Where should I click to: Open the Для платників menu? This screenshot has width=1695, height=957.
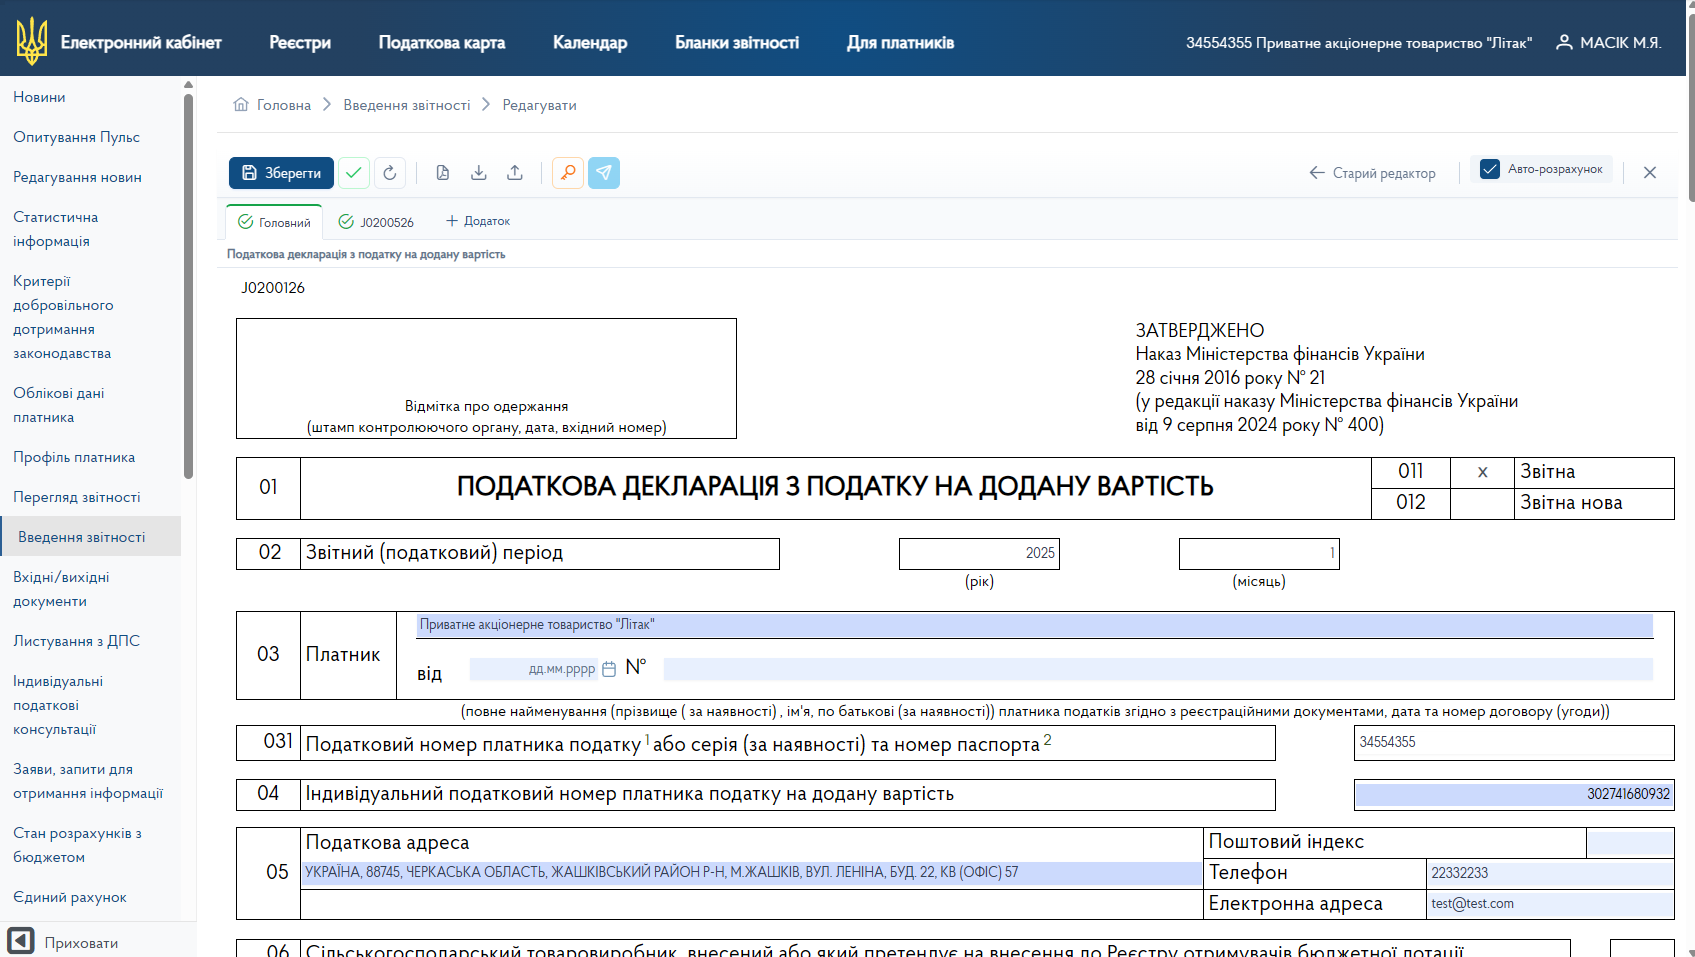900,42
